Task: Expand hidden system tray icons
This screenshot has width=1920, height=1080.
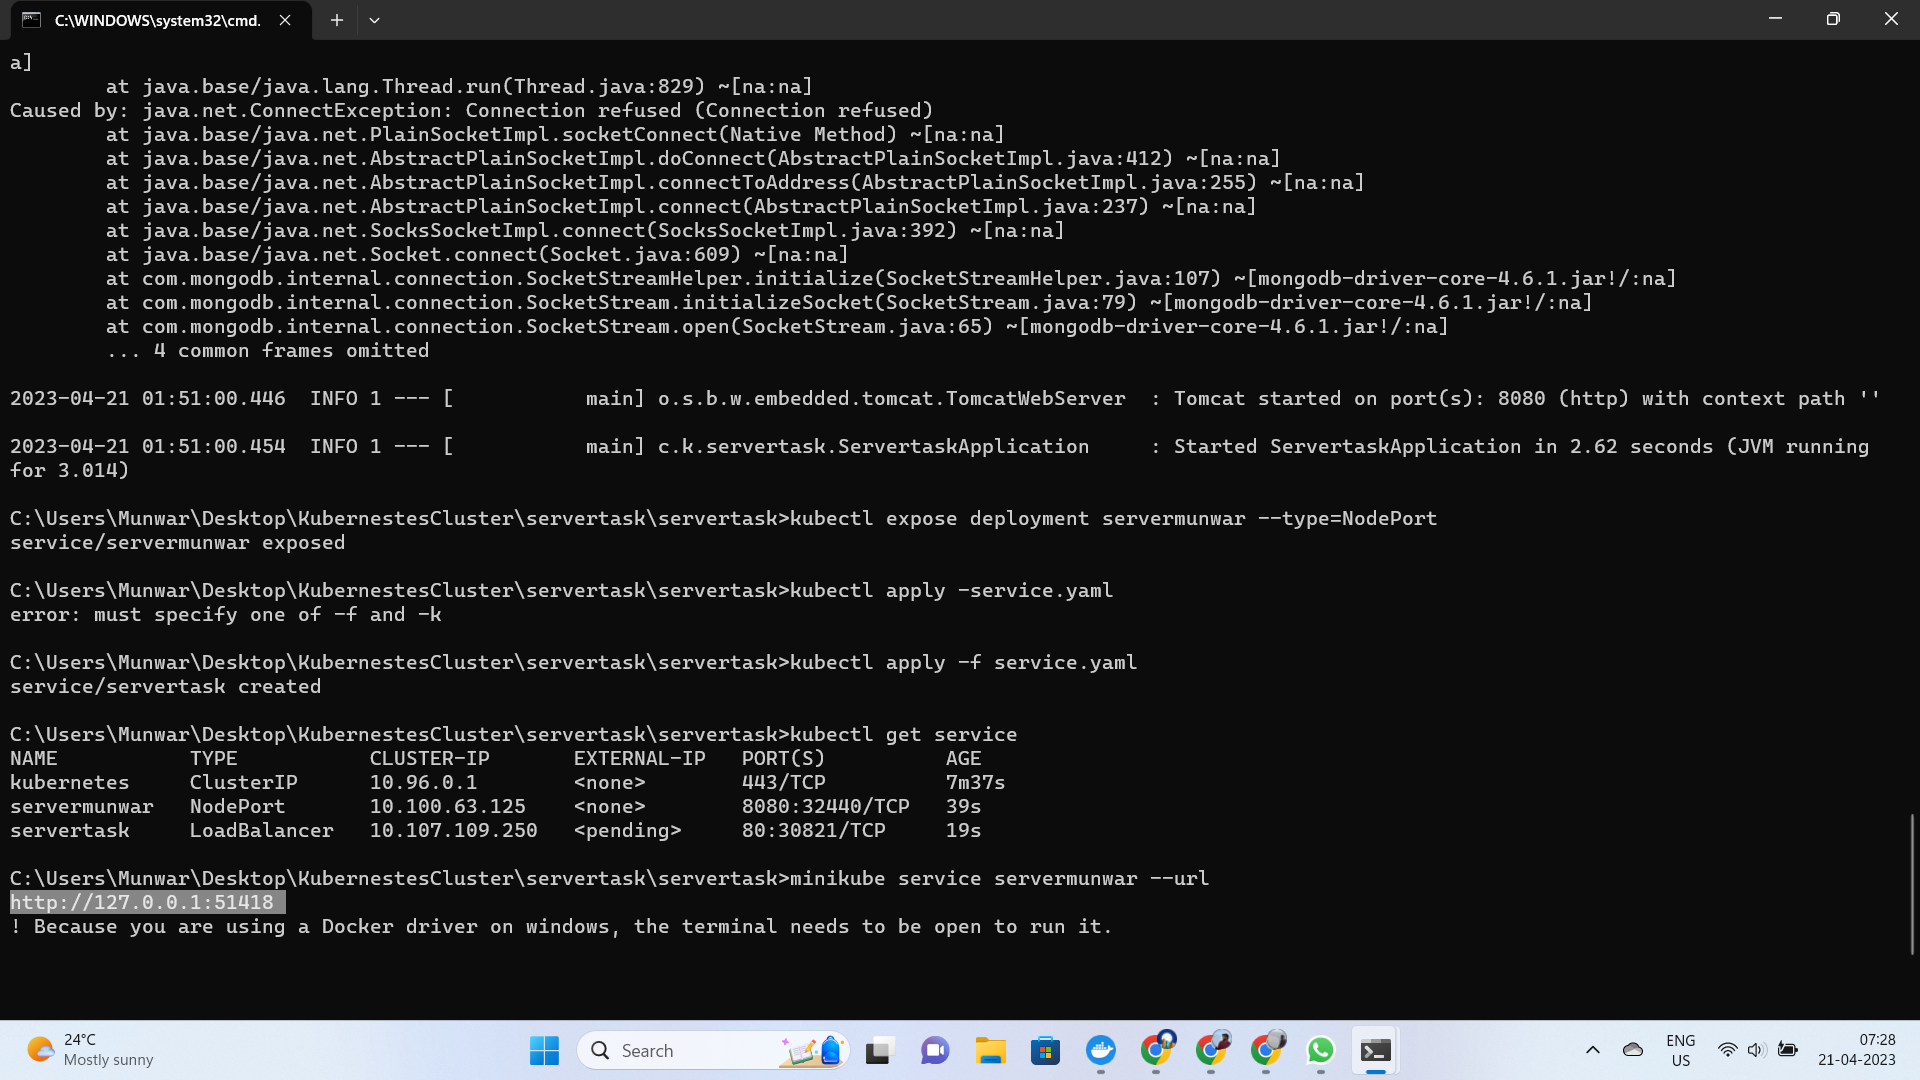Action: point(1594,1049)
